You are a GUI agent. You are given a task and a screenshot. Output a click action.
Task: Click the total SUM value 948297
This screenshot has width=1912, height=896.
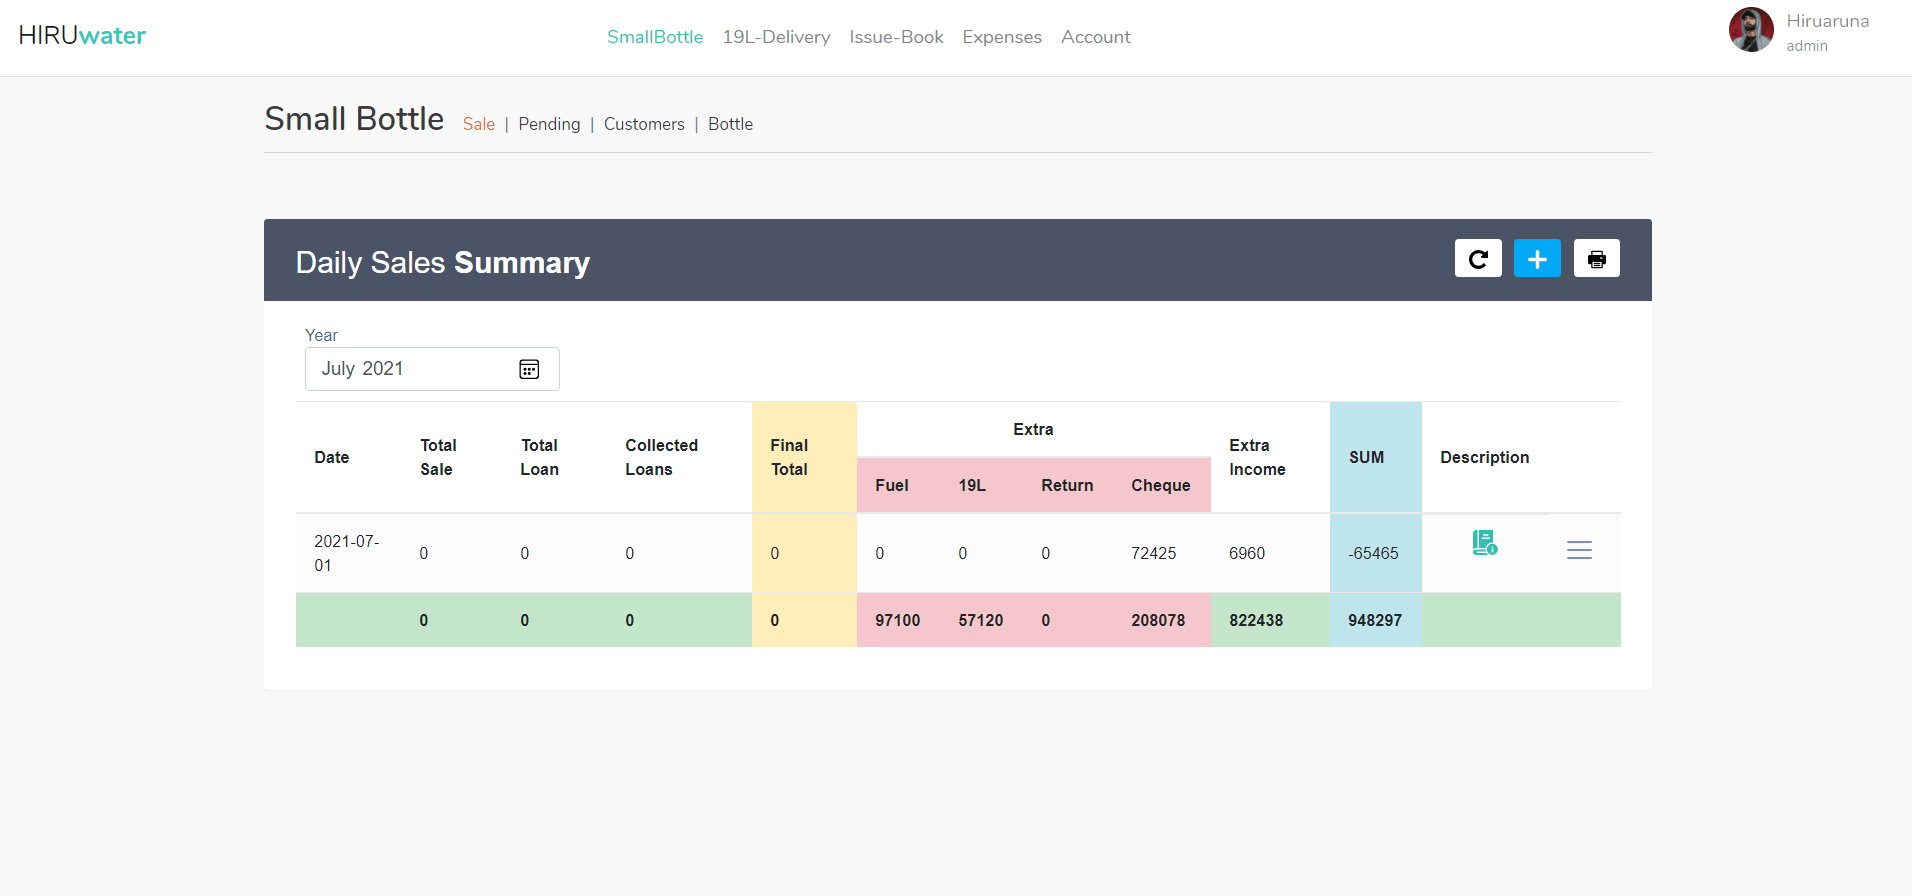pos(1375,620)
